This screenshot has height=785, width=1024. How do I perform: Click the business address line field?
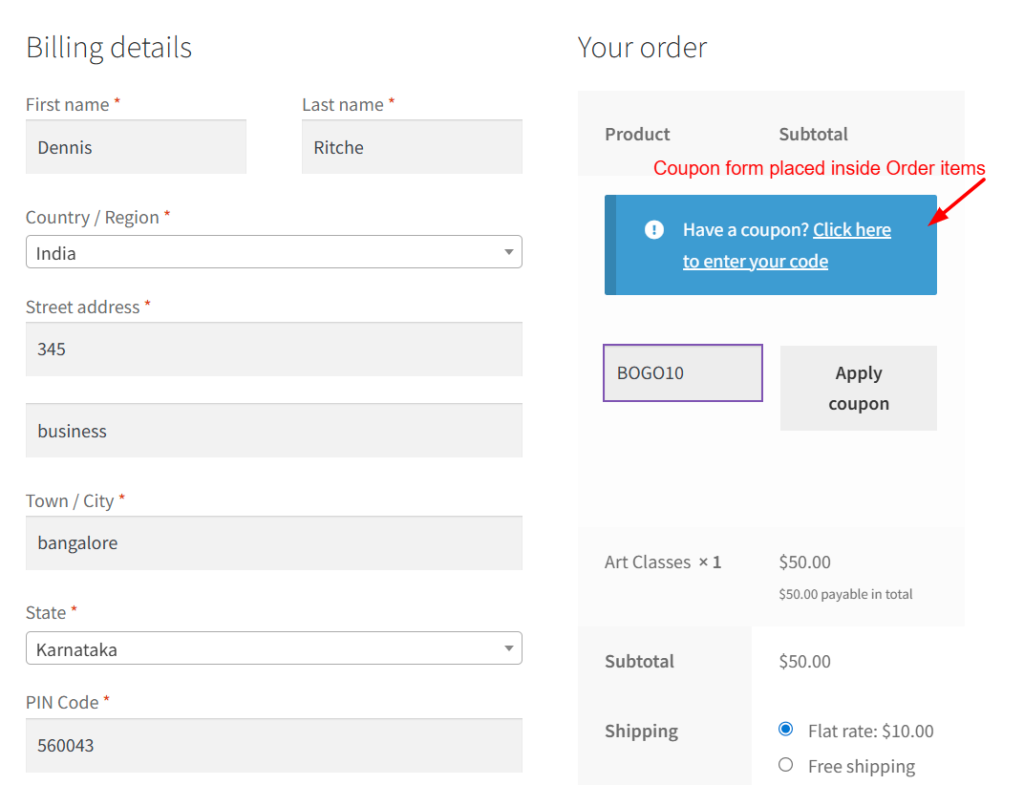(274, 430)
